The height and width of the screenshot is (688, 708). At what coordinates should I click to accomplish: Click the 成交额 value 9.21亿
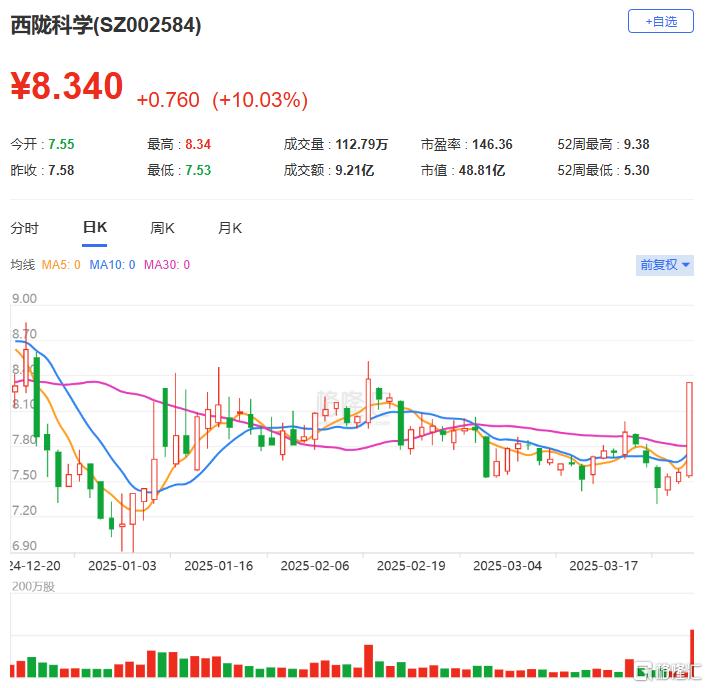(354, 170)
